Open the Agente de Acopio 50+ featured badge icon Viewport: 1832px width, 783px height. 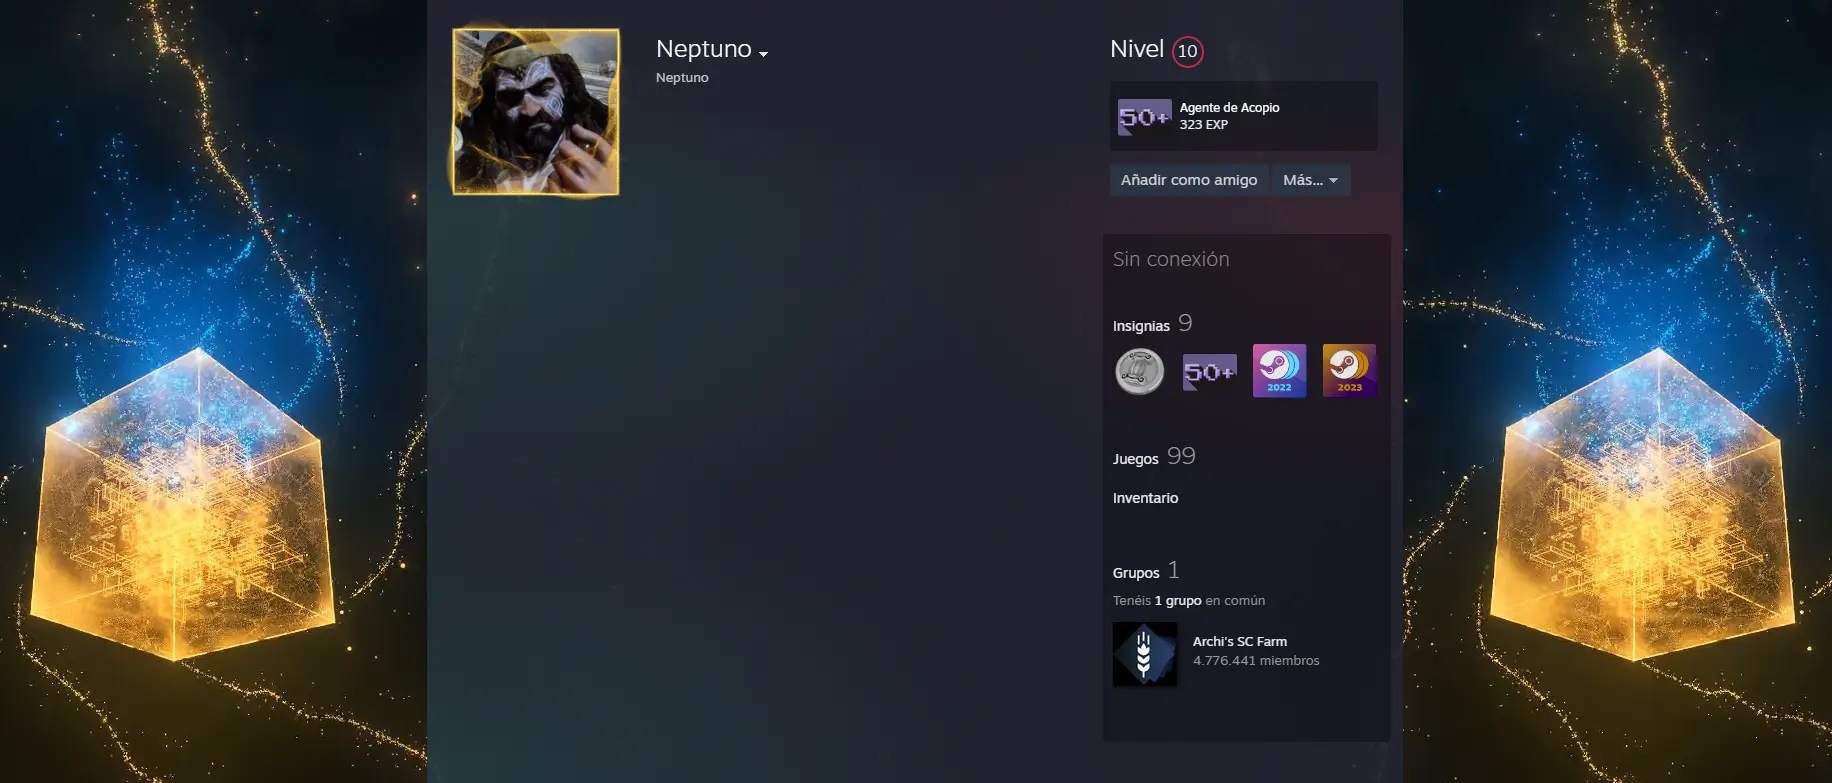coord(1144,117)
